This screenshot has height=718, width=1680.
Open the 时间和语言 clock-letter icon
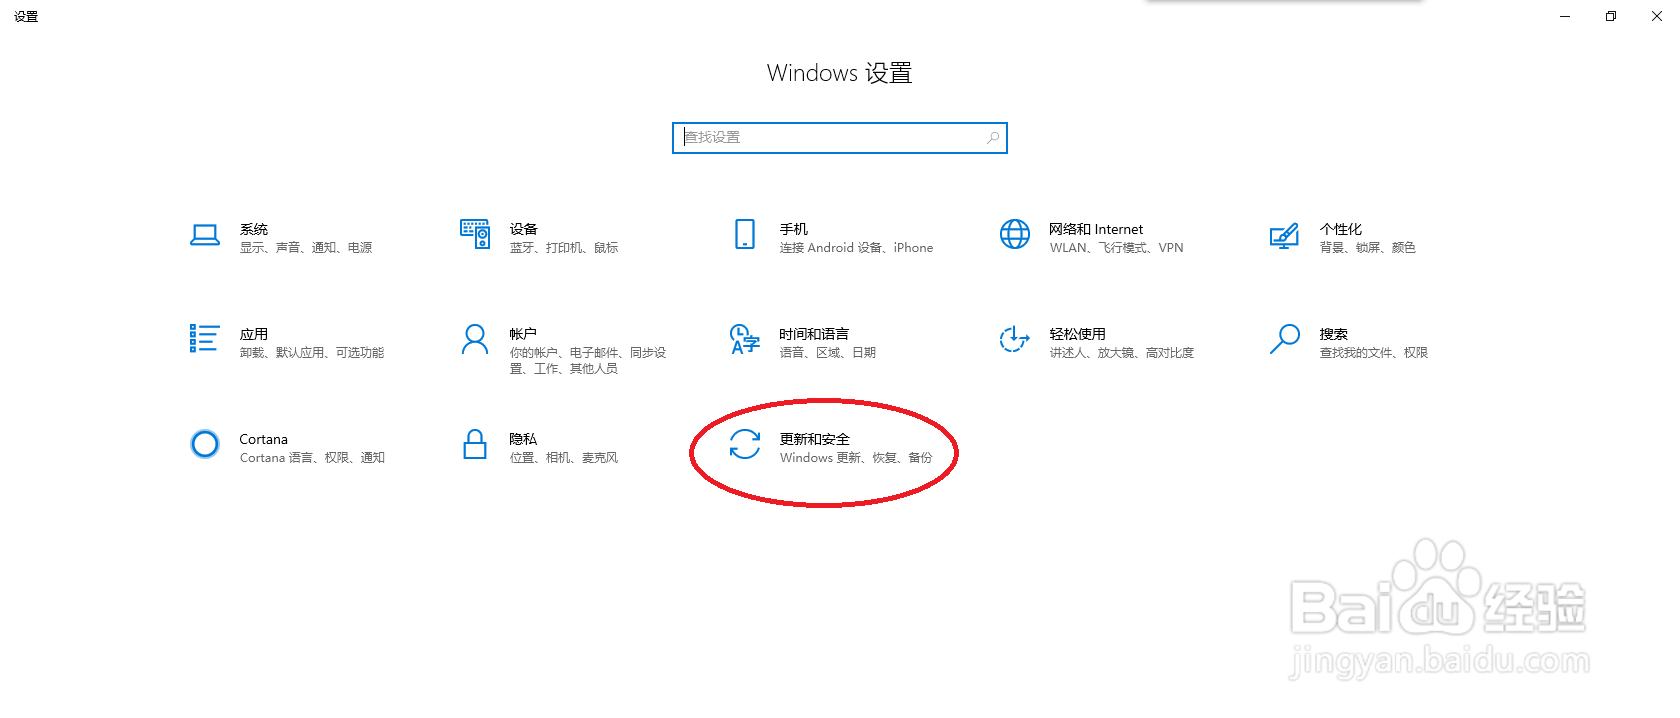point(745,339)
